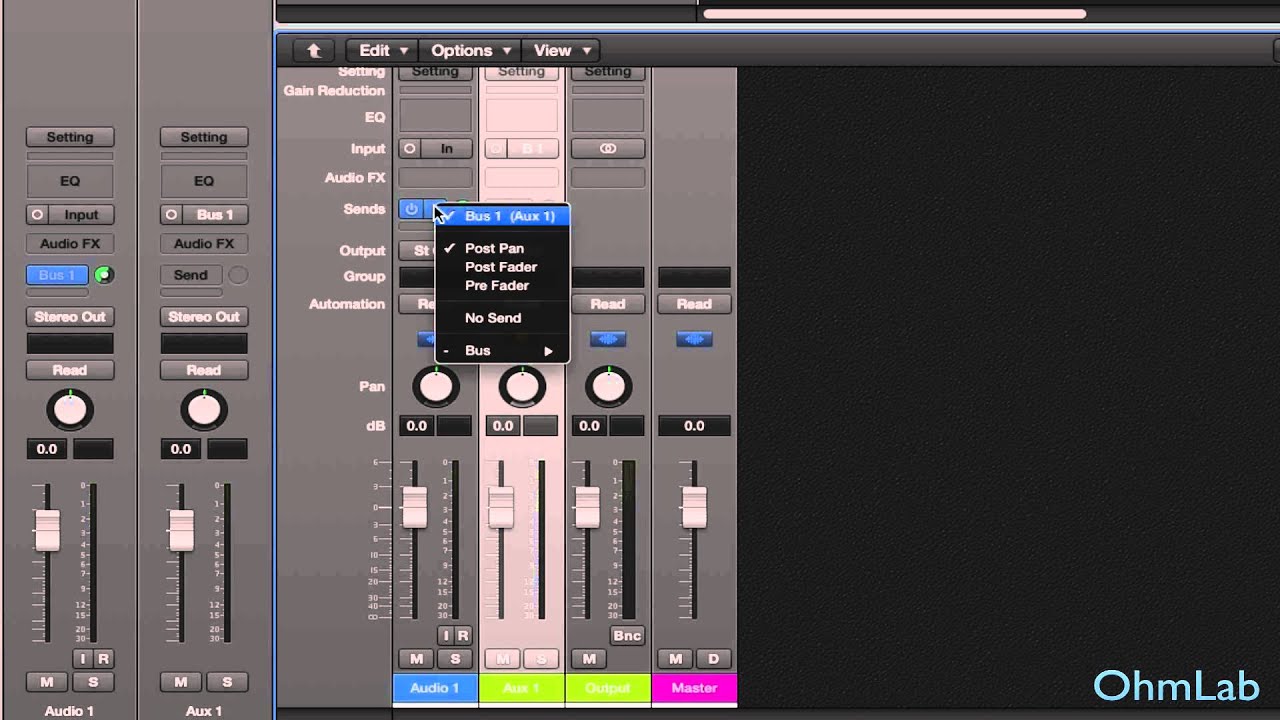Screen dimensions: 1280x720
Task: Click the In input button on Audio 1
Action: (x=446, y=148)
